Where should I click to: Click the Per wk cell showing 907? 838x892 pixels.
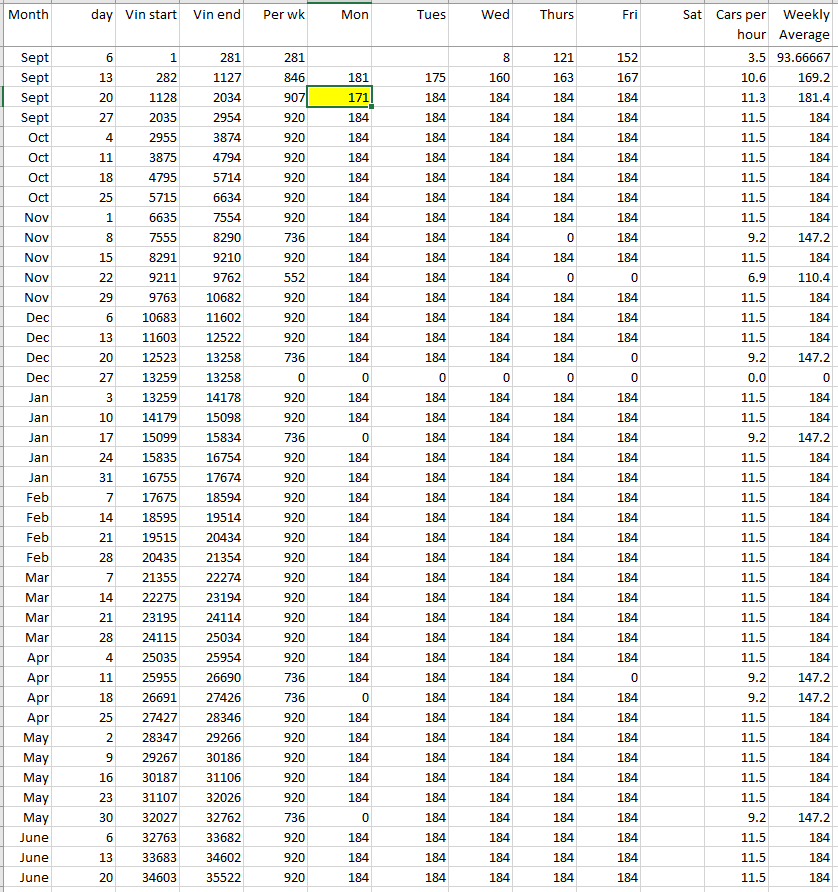point(277,98)
